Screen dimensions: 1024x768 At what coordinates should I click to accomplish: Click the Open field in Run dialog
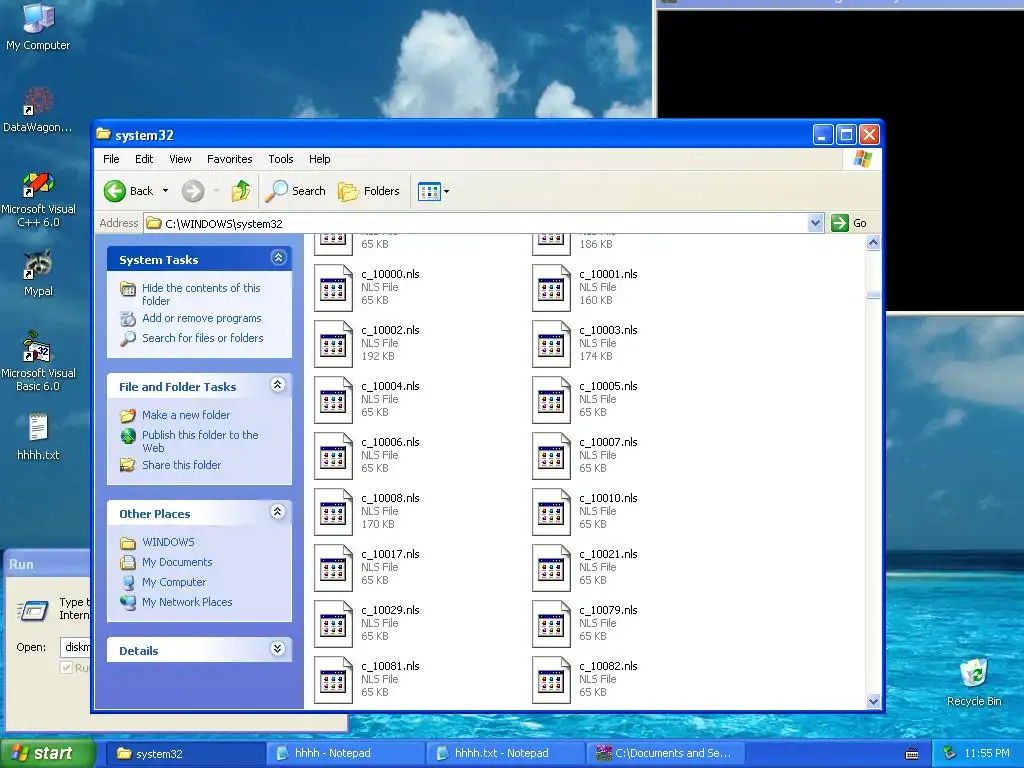(x=76, y=647)
